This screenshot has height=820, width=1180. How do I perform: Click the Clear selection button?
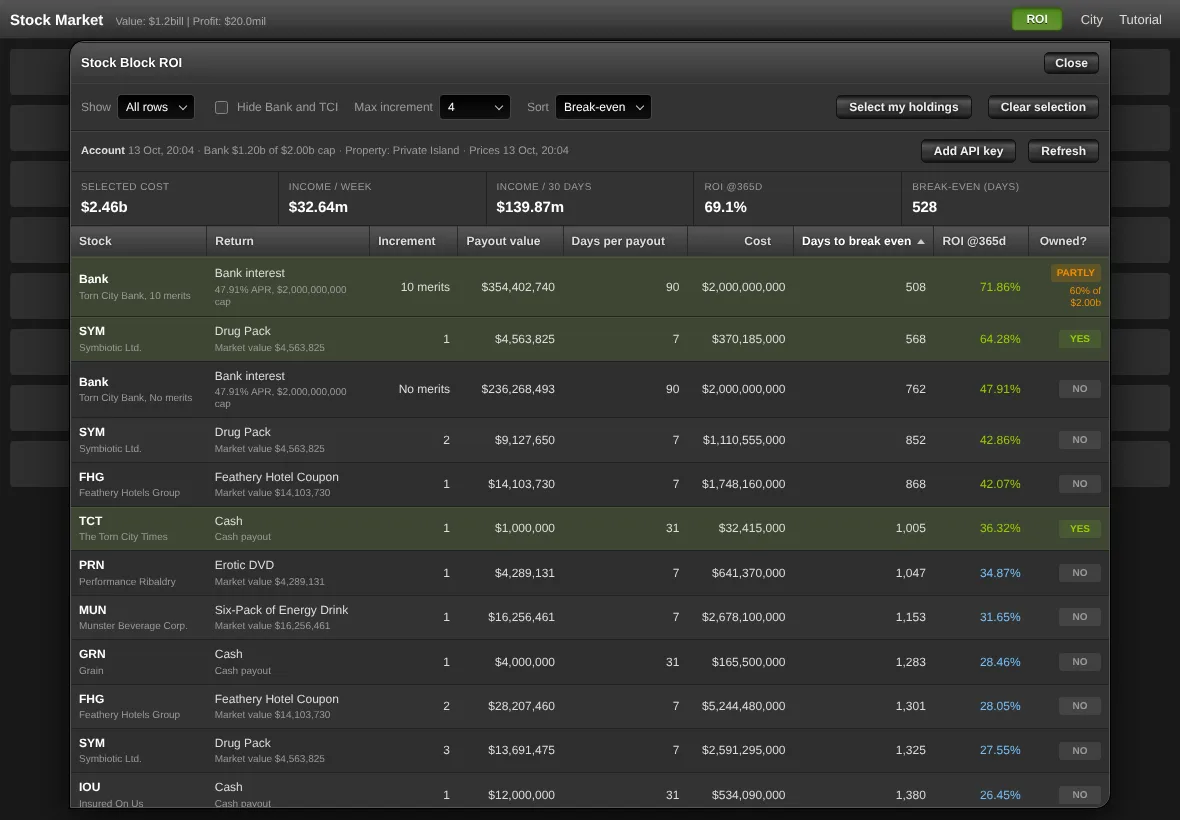click(1043, 107)
